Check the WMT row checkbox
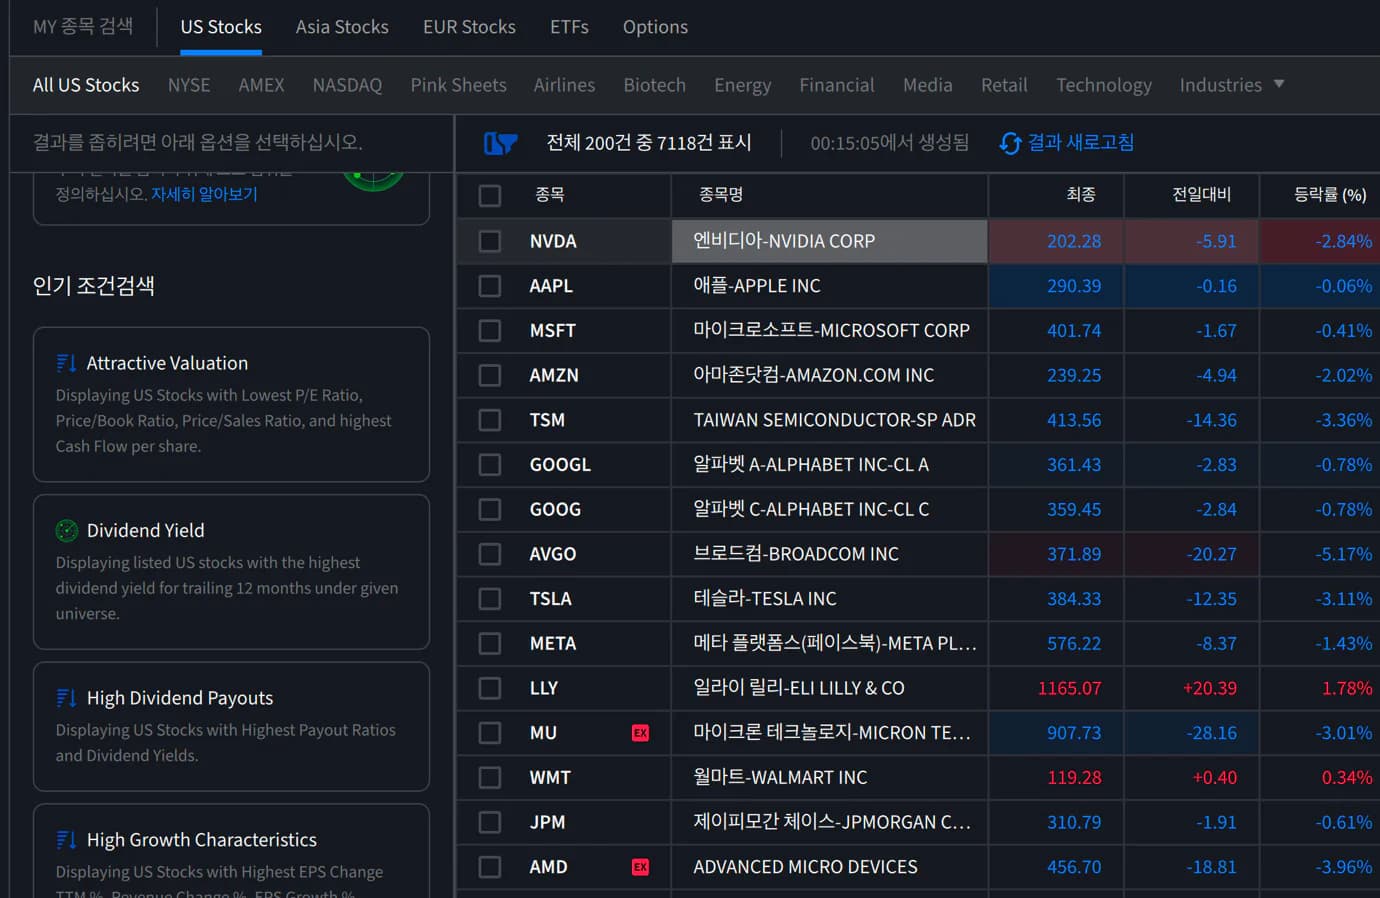This screenshot has height=898, width=1380. [x=490, y=777]
